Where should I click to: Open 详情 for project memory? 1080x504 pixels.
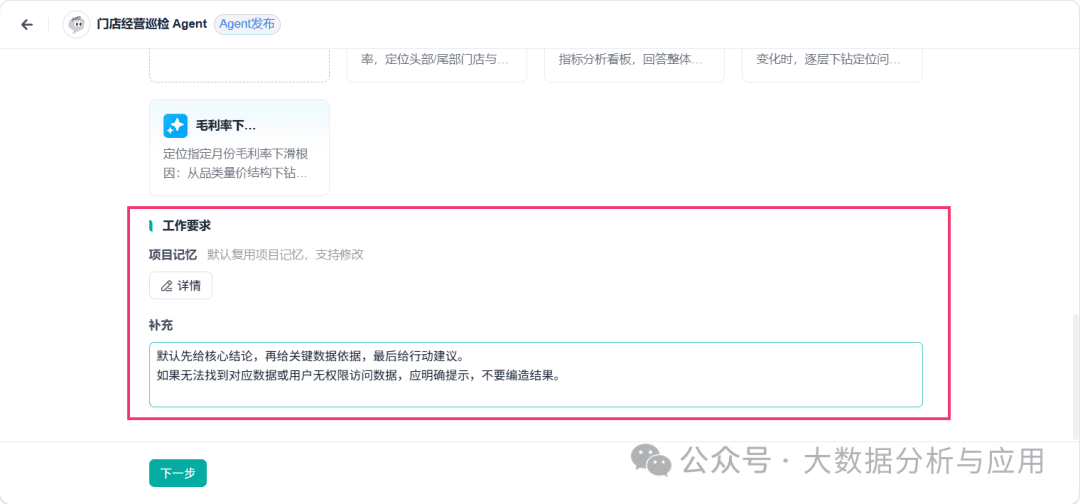[x=180, y=286]
